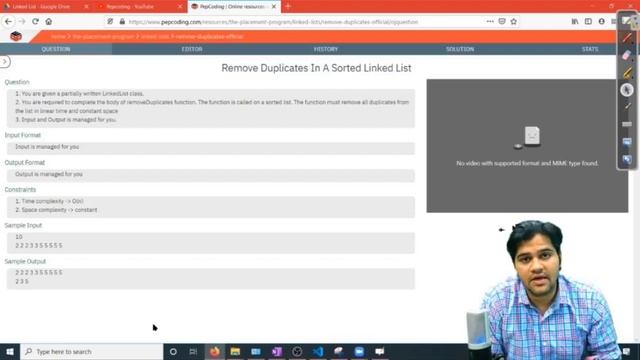The height and width of the screenshot is (360, 640).
Task: Click the Output Format heading
Action: [25, 162]
